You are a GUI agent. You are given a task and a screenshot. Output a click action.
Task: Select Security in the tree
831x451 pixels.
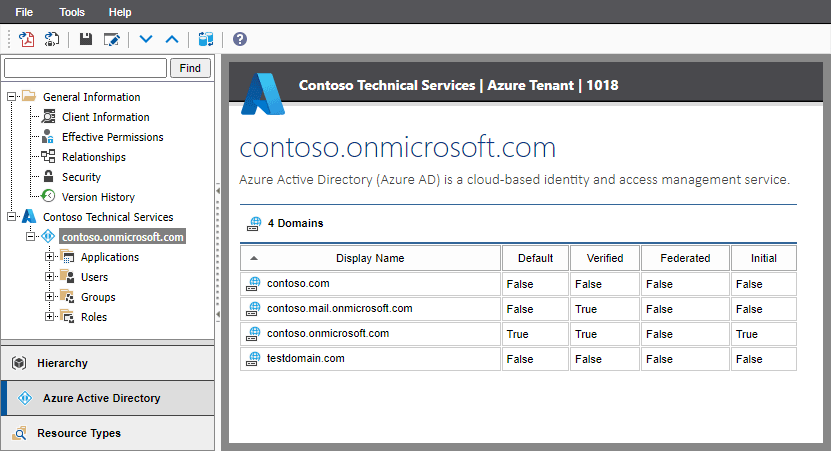[x=81, y=177]
